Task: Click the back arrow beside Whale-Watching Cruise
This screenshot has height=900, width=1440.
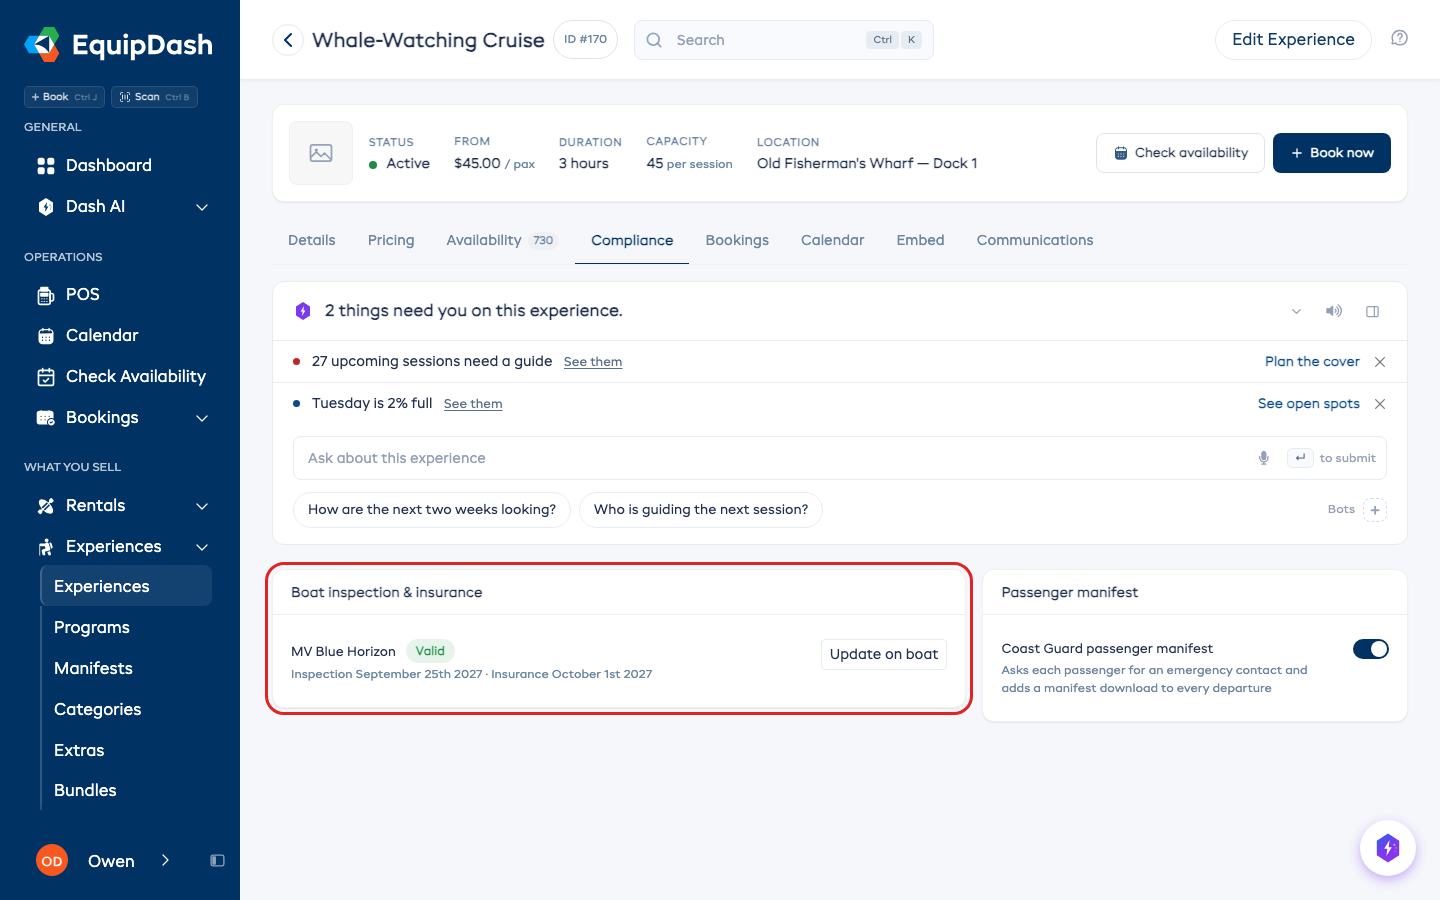Action: 288,40
